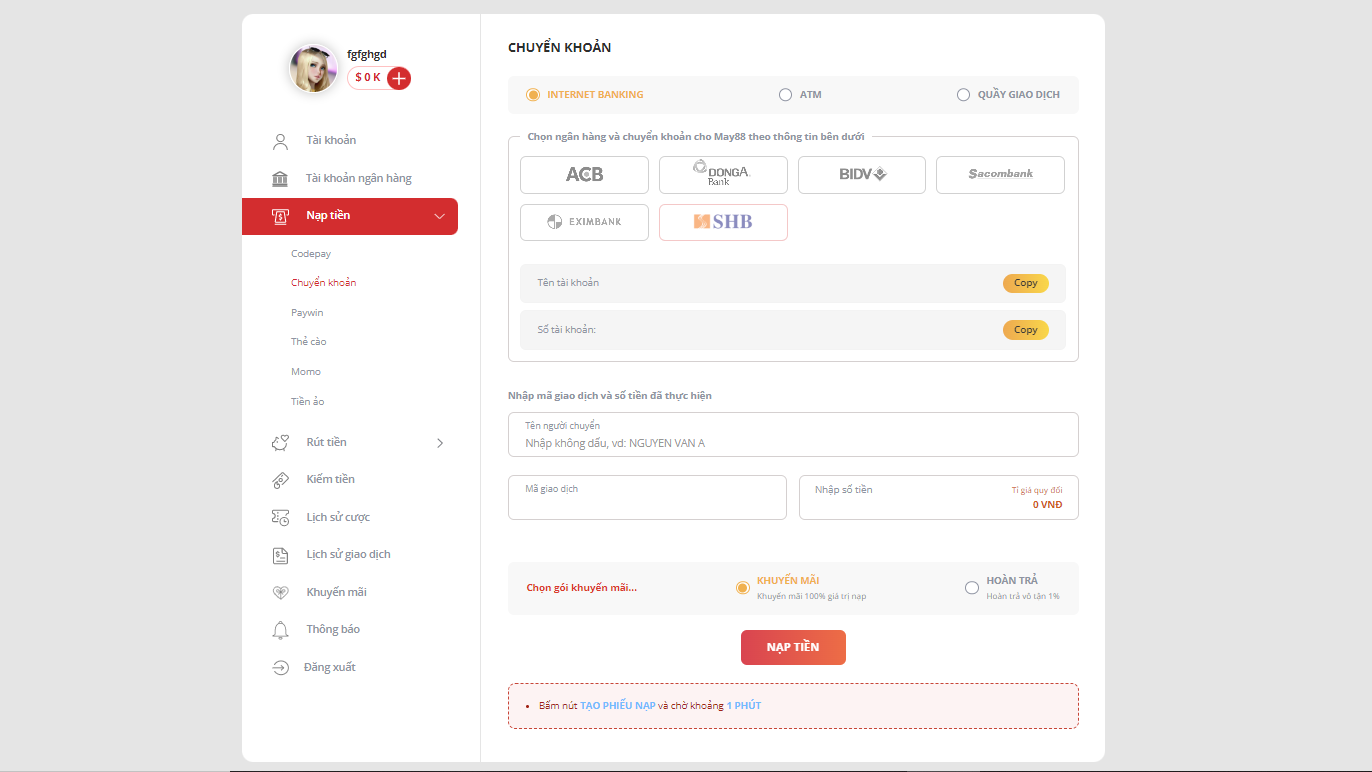Select the SHB bank logo
1372x772 pixels.
[723, 222]
